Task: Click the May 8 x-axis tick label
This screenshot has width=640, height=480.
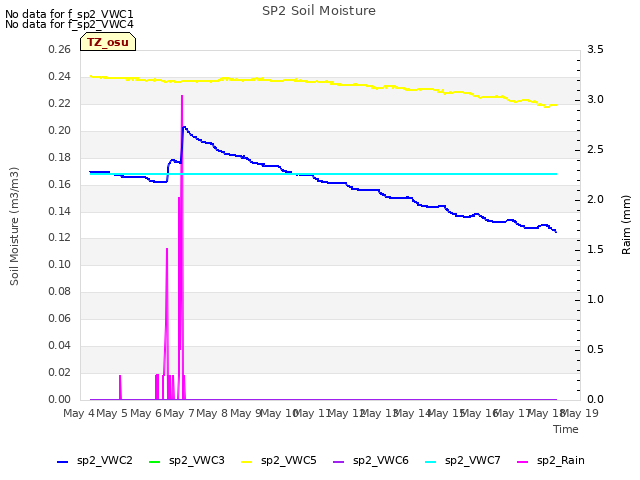Action: tap(212, 413)
